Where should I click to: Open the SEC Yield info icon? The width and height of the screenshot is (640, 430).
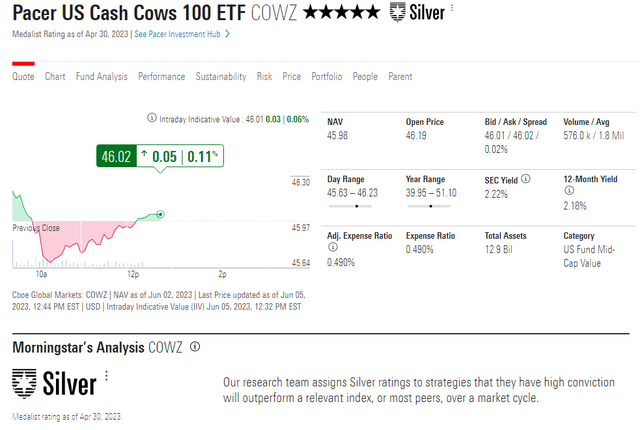click(526, 179)
